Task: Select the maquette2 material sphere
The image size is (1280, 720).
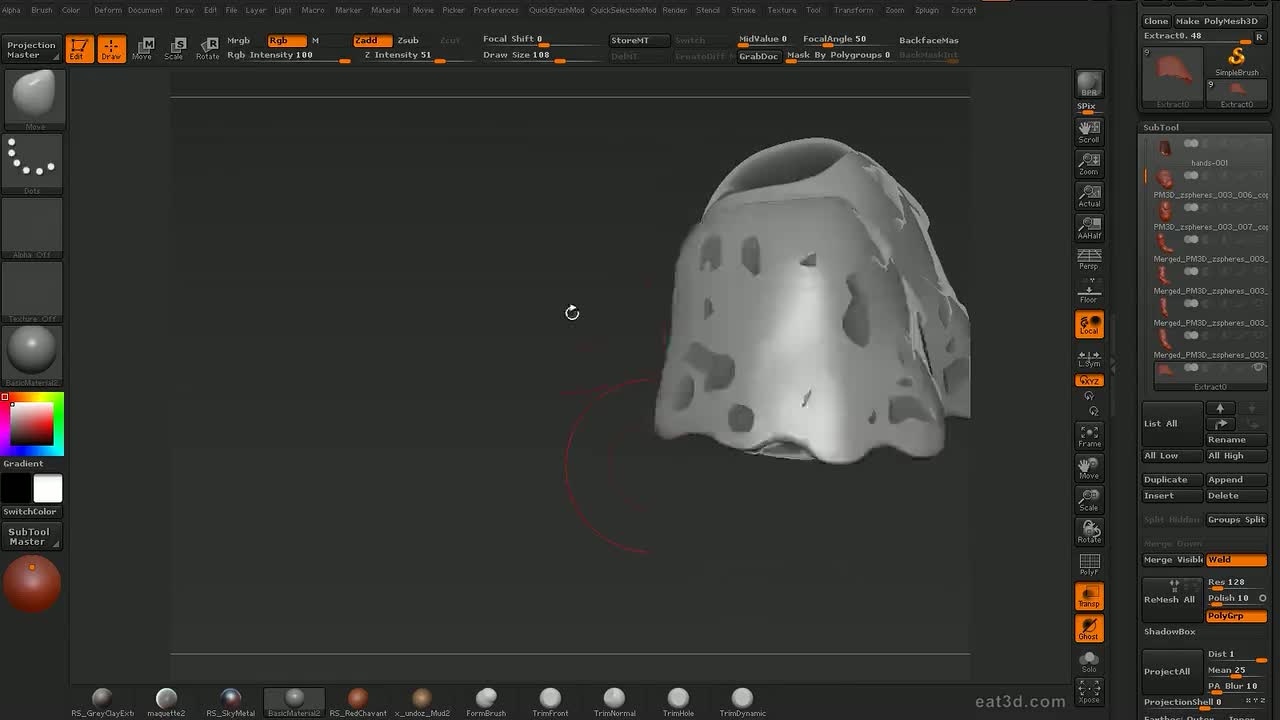Action: [x=166, y=702]
